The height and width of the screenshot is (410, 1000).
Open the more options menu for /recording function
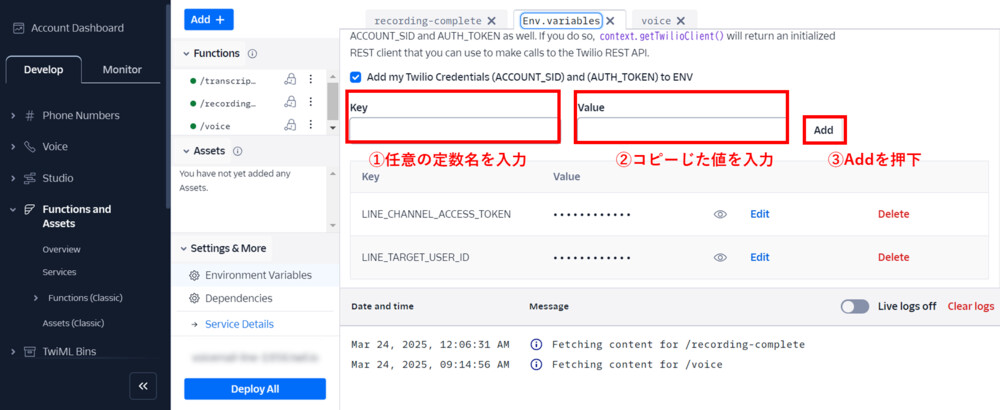(311, 102)
